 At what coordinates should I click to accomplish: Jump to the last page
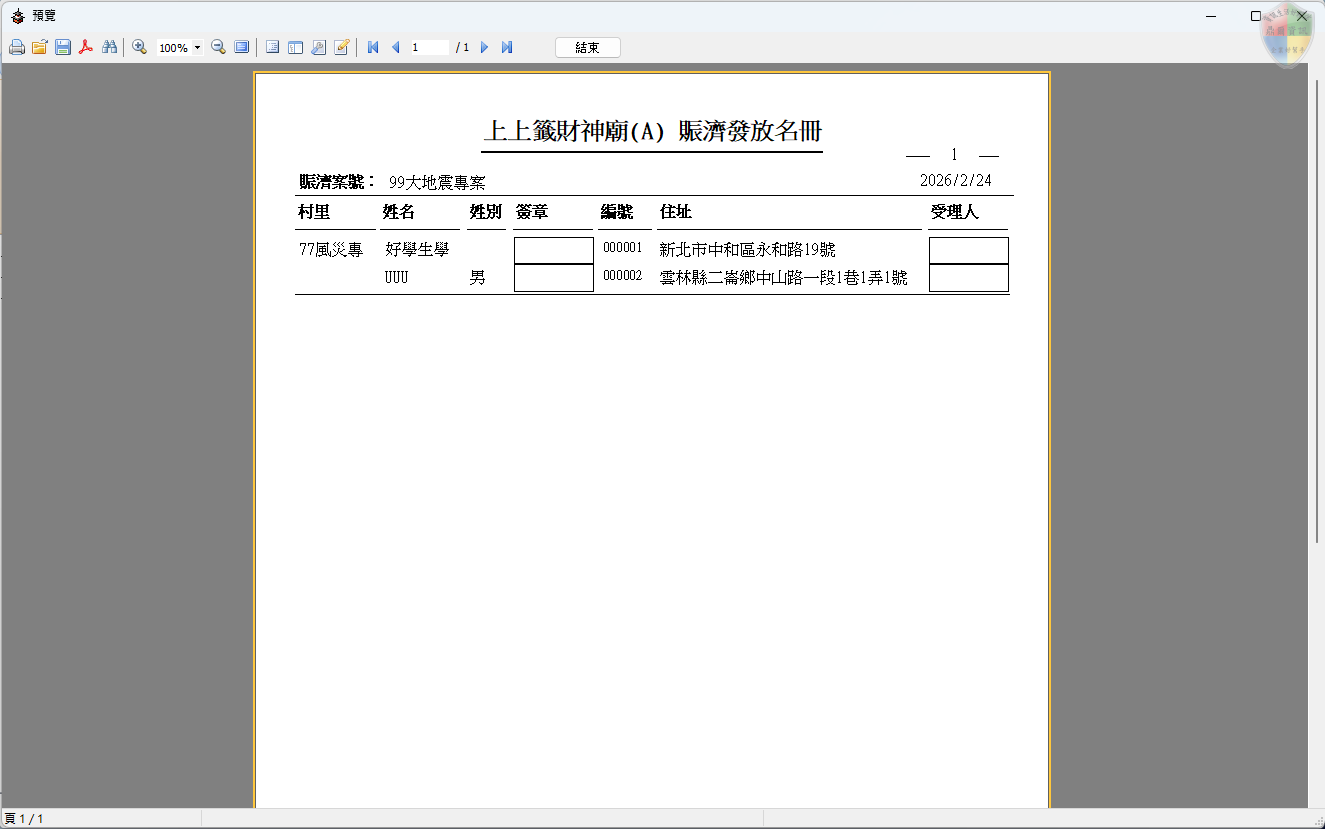click(x=507, y=47)
